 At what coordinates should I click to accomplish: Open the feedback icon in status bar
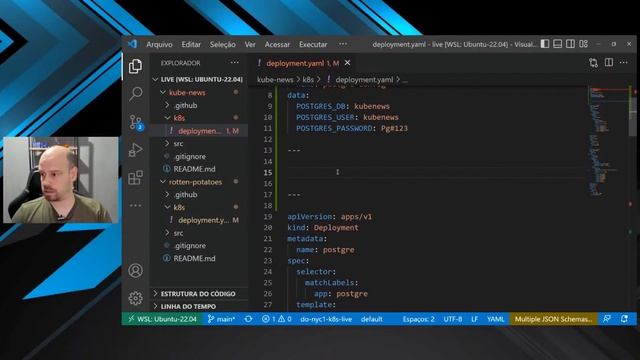pos(607,319)
